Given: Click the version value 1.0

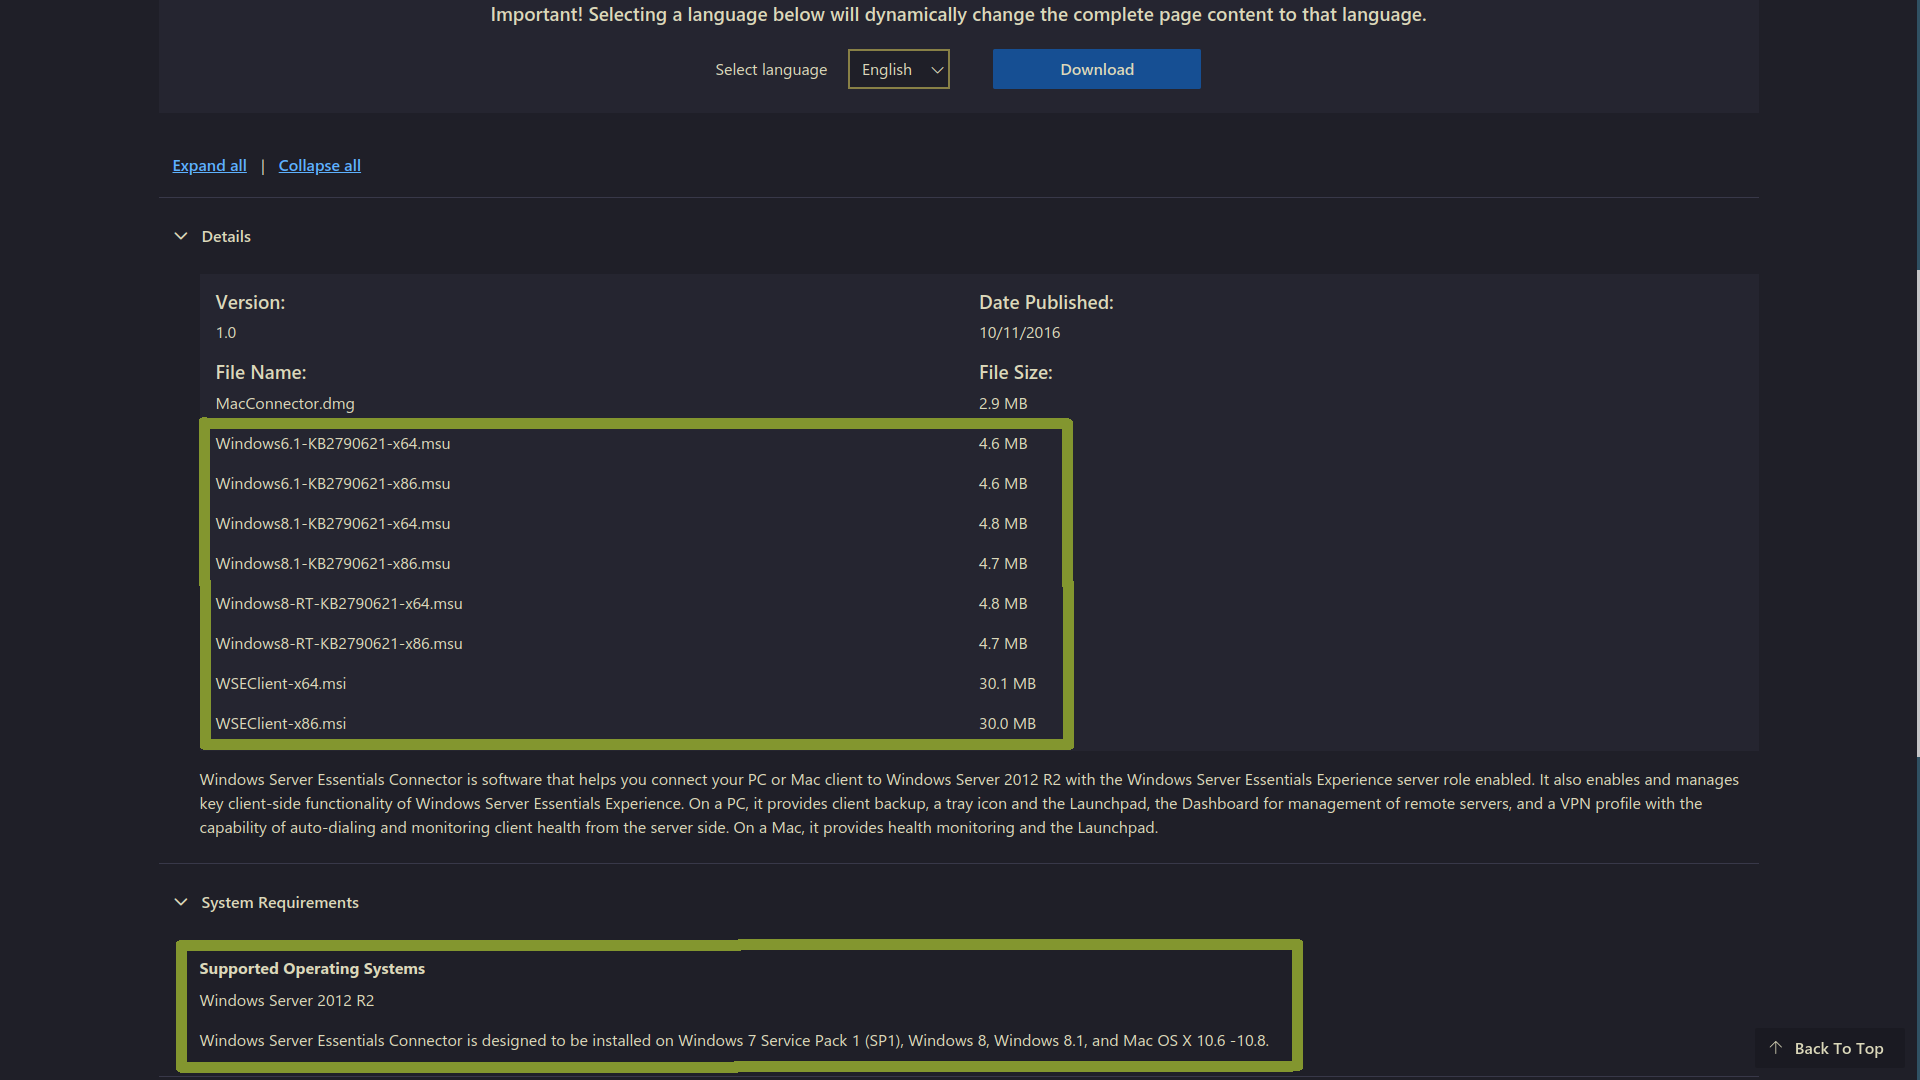Looking at the screenshot, I should click(226, 332).
